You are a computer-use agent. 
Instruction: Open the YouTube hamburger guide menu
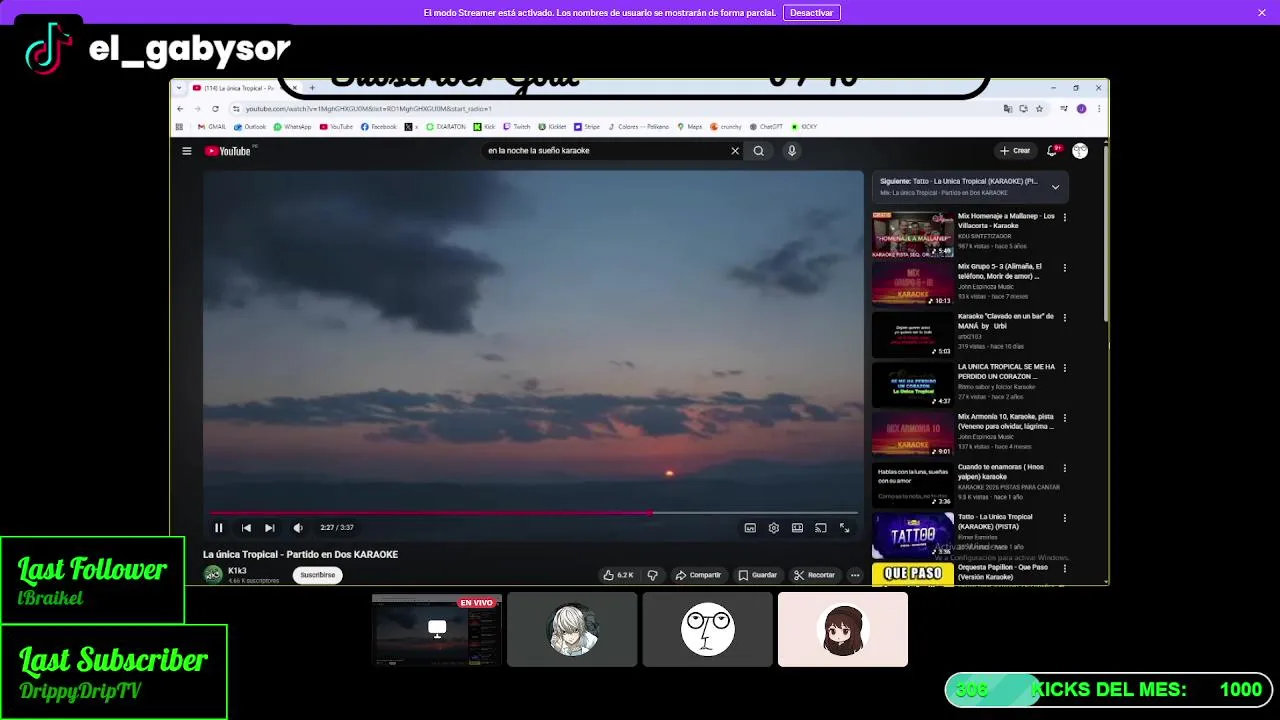(186, 151)
